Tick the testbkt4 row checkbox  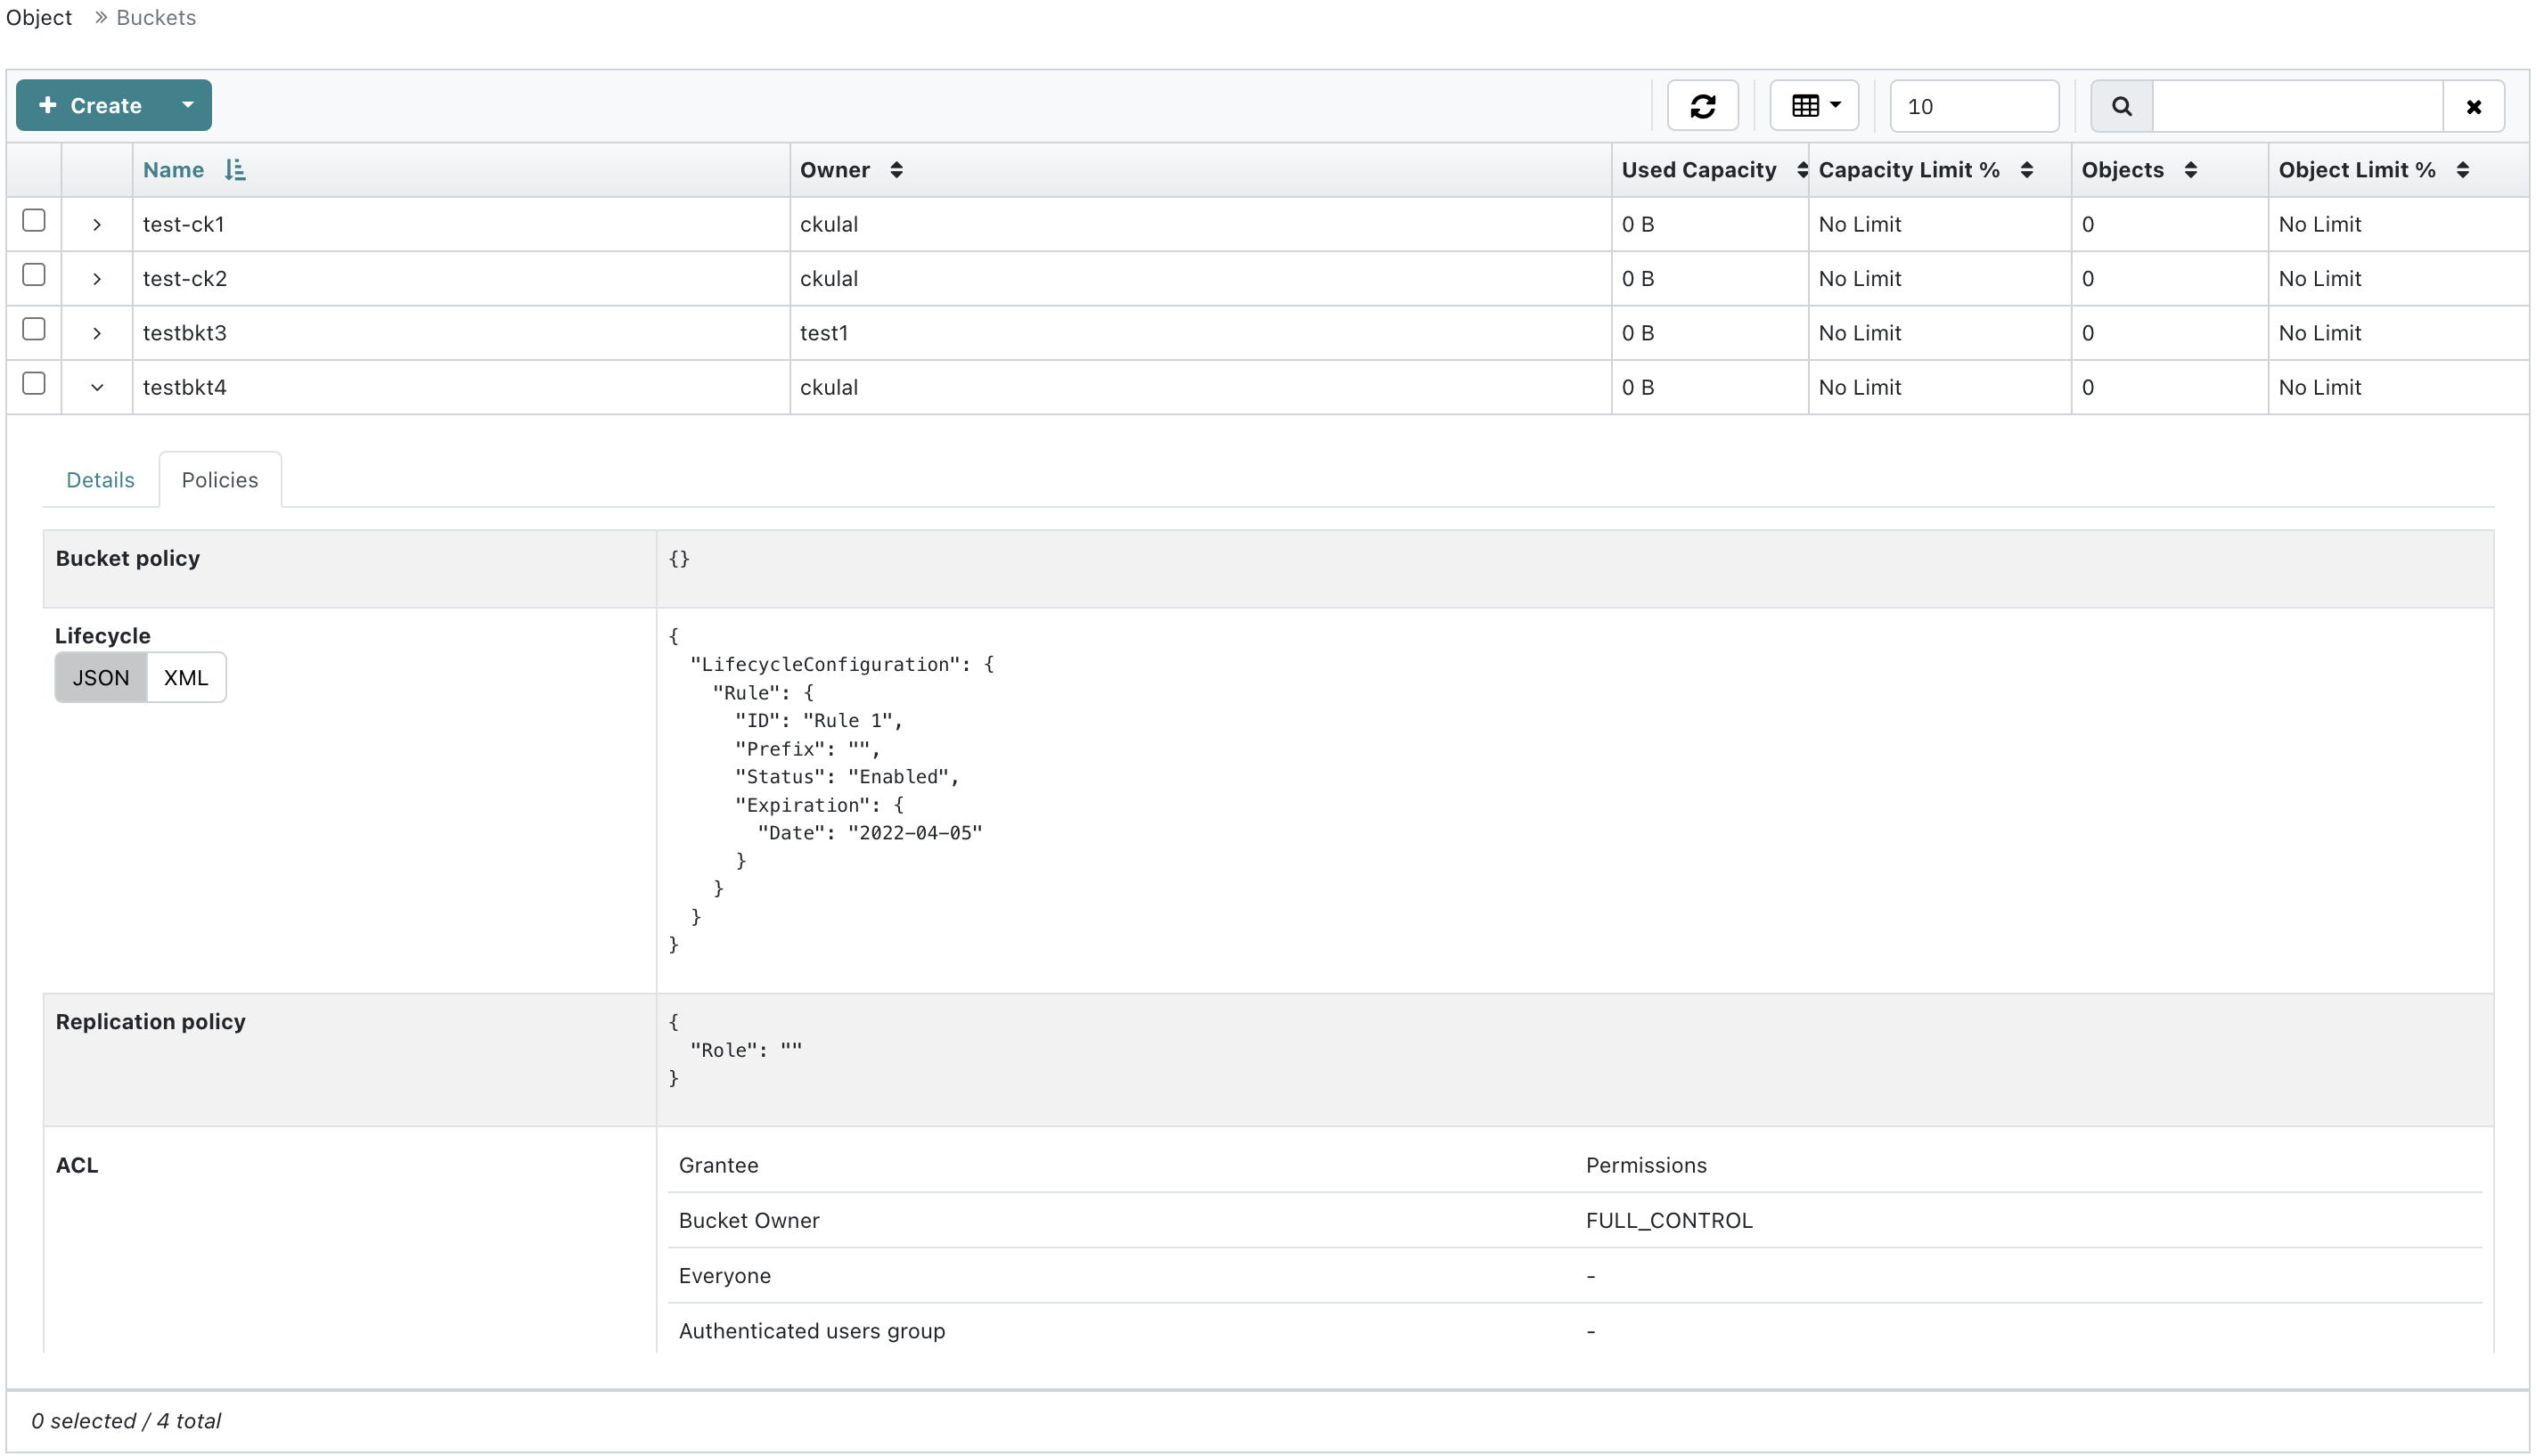(x=34, y=384)
